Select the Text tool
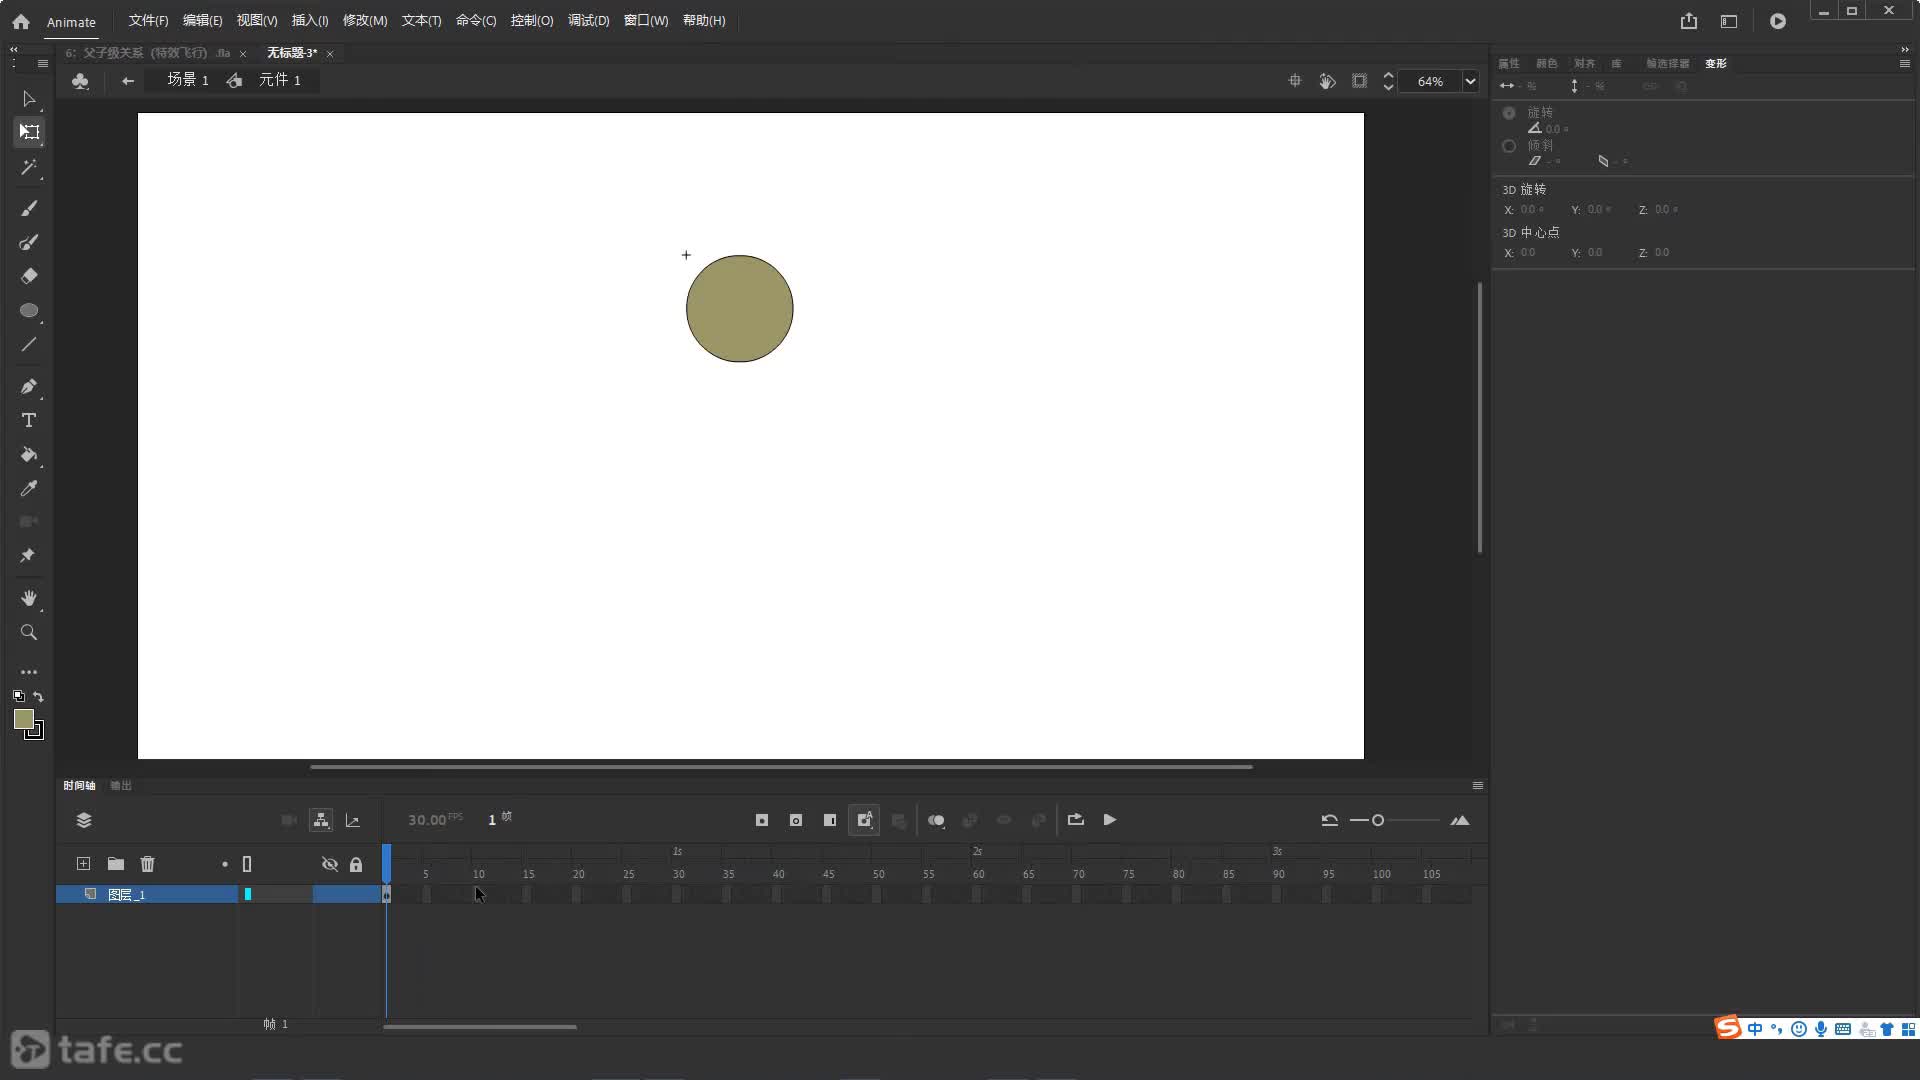Viewport: 1920px width, 1080px height. 29,420
